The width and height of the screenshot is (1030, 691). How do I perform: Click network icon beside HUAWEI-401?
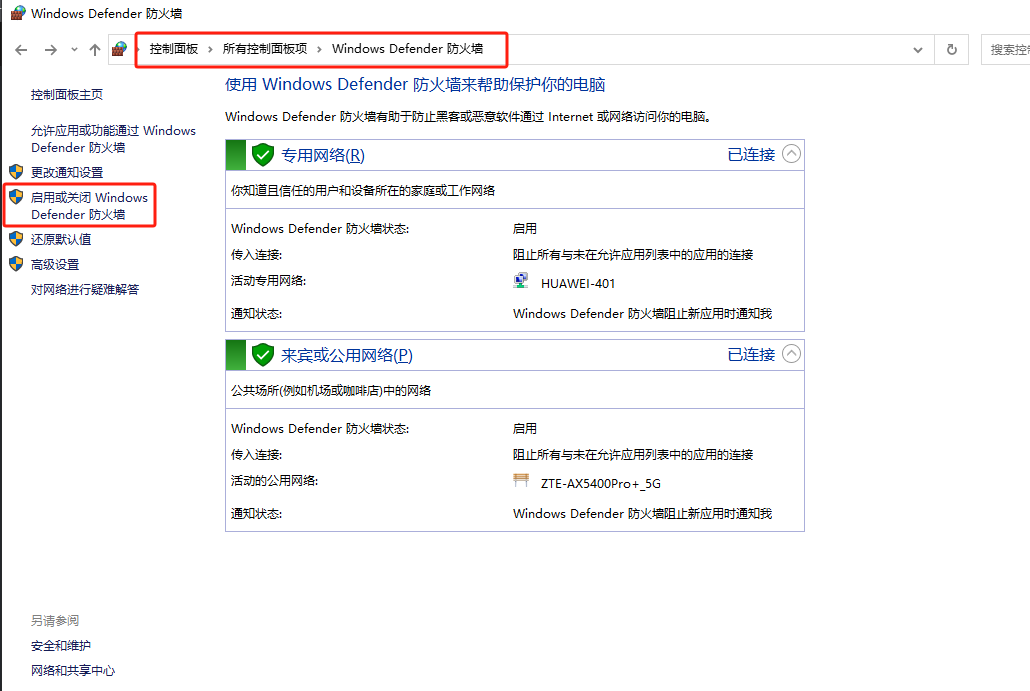point(521,281)
